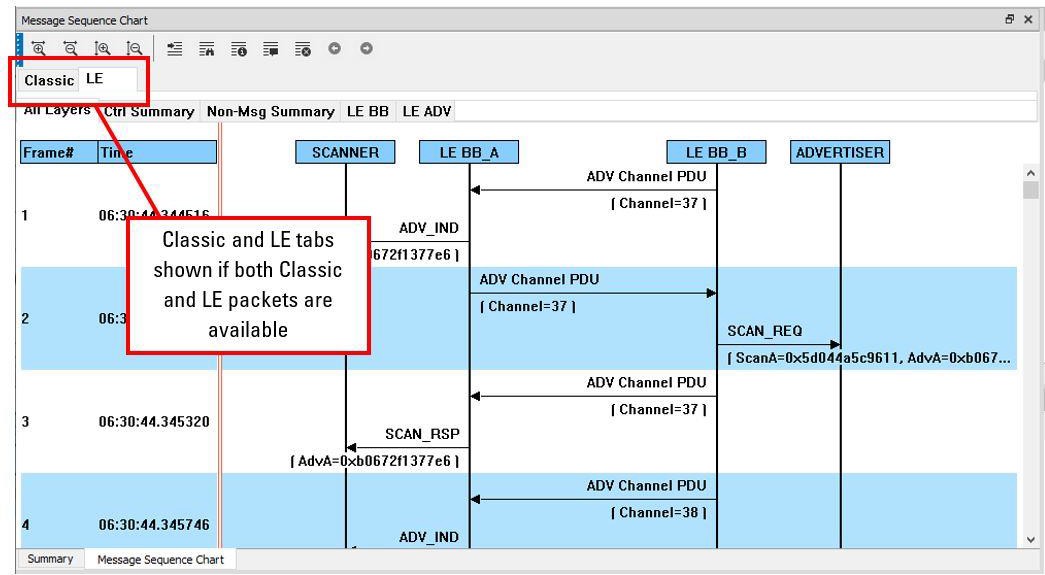Click the LE BB_A lifeline header
Viewport: 1045px width, 575px height.
[x=469, y=152]
